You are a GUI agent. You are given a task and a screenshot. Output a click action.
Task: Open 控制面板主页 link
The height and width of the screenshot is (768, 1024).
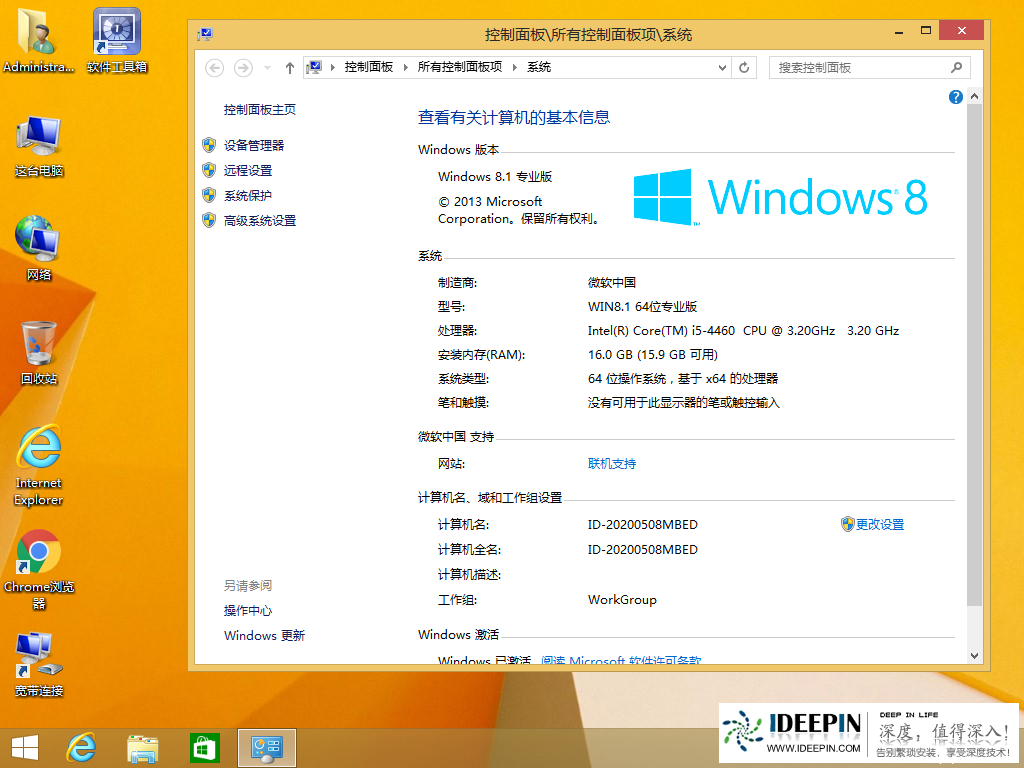[260, 110]
